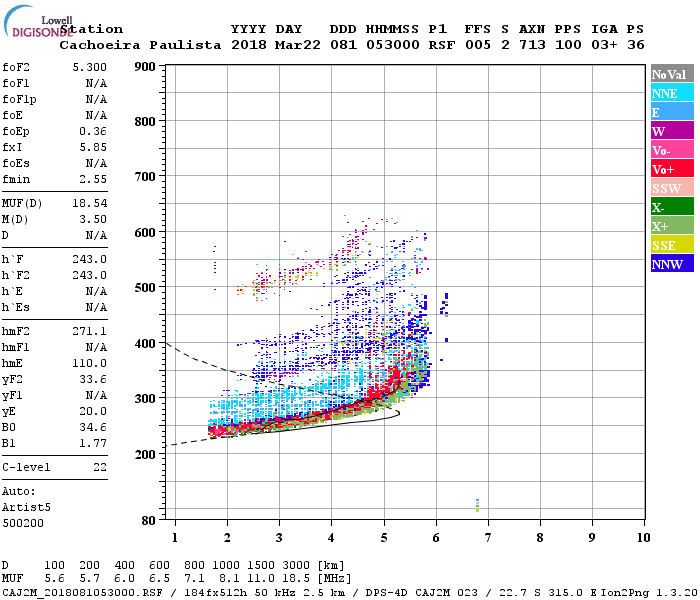Click the h`Es N/A value
The height and width of the screenshot is (600, 700).
[96, 308]
